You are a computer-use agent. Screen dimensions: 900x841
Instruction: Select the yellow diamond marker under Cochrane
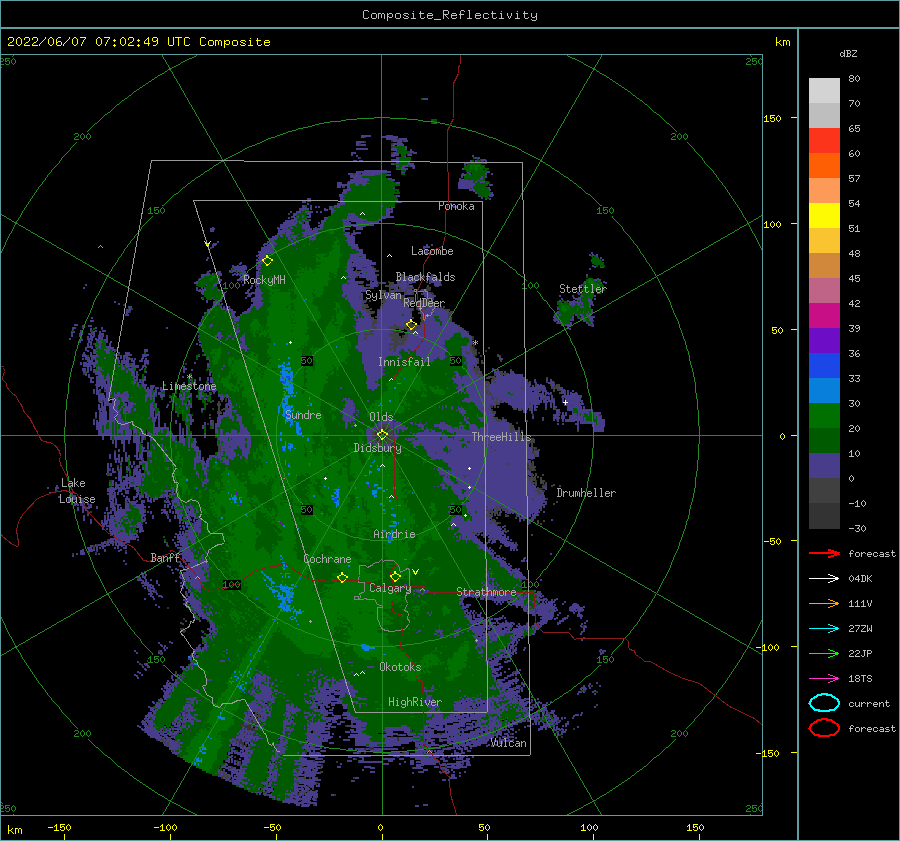point(342,577)
